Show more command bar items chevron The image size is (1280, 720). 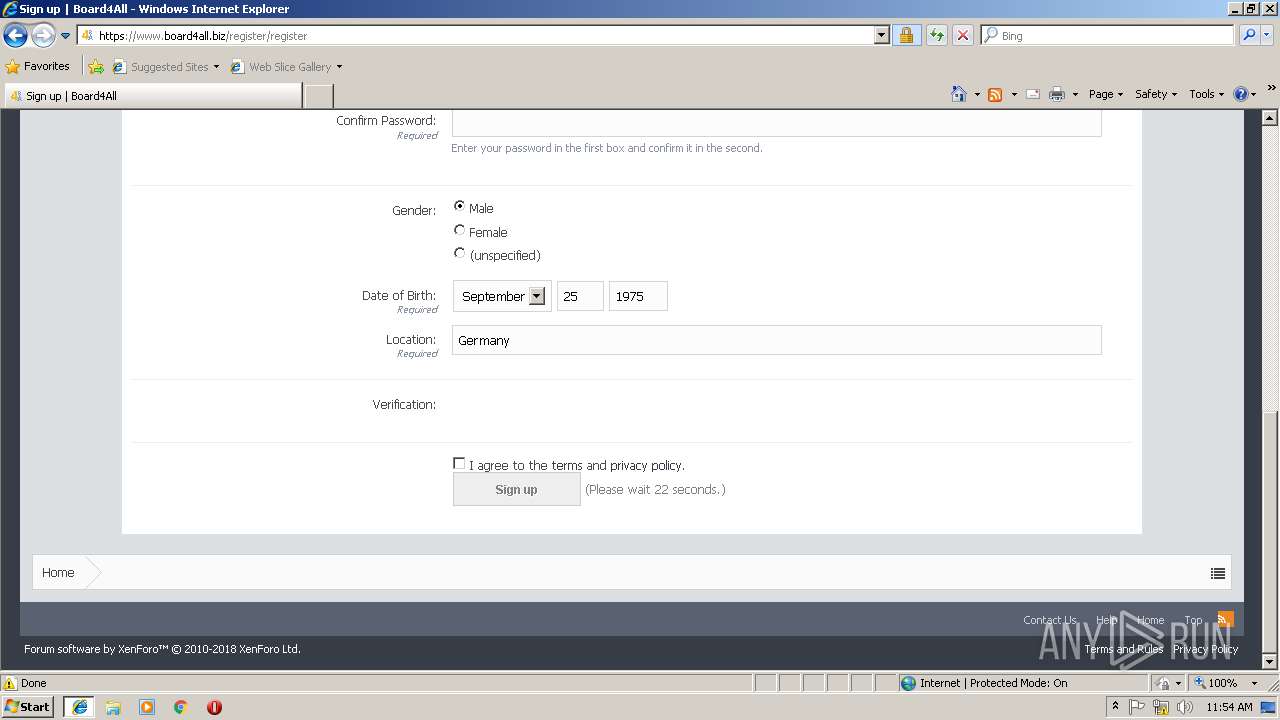pyautogui.click(x=1271, y=88)
